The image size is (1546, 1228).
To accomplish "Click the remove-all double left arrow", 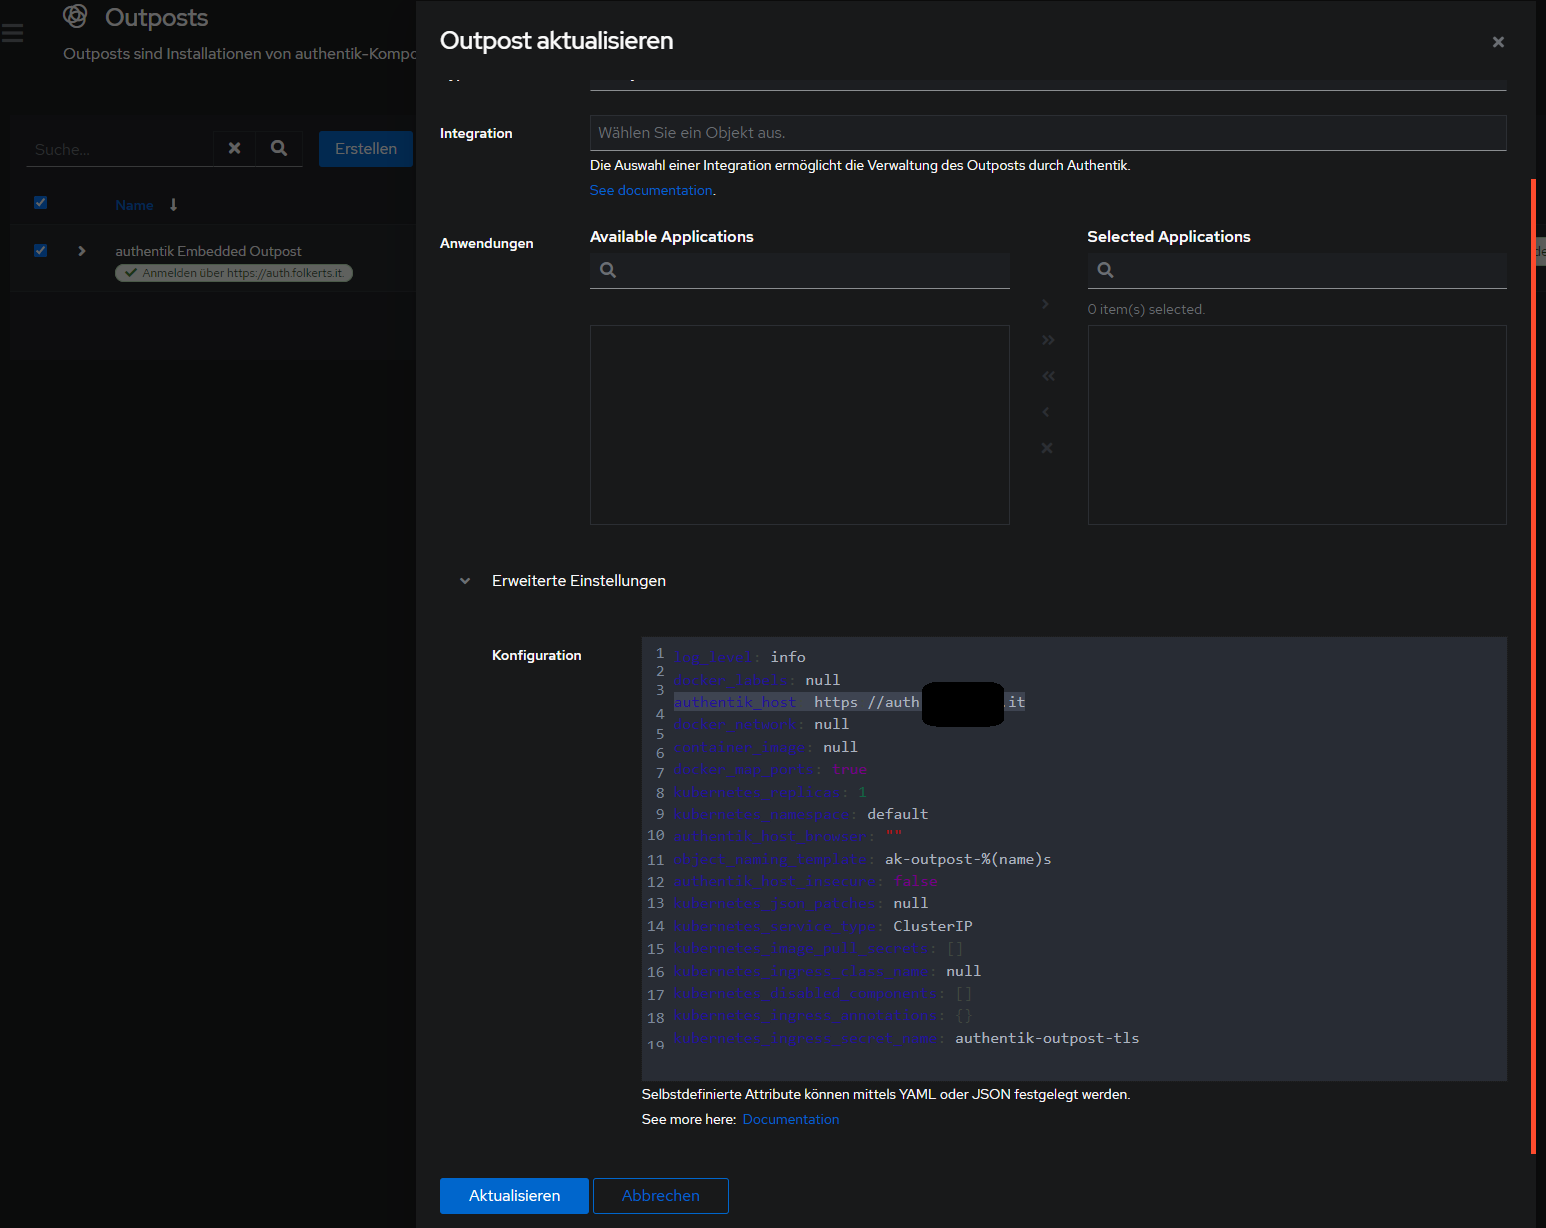I will [1047, 376].
